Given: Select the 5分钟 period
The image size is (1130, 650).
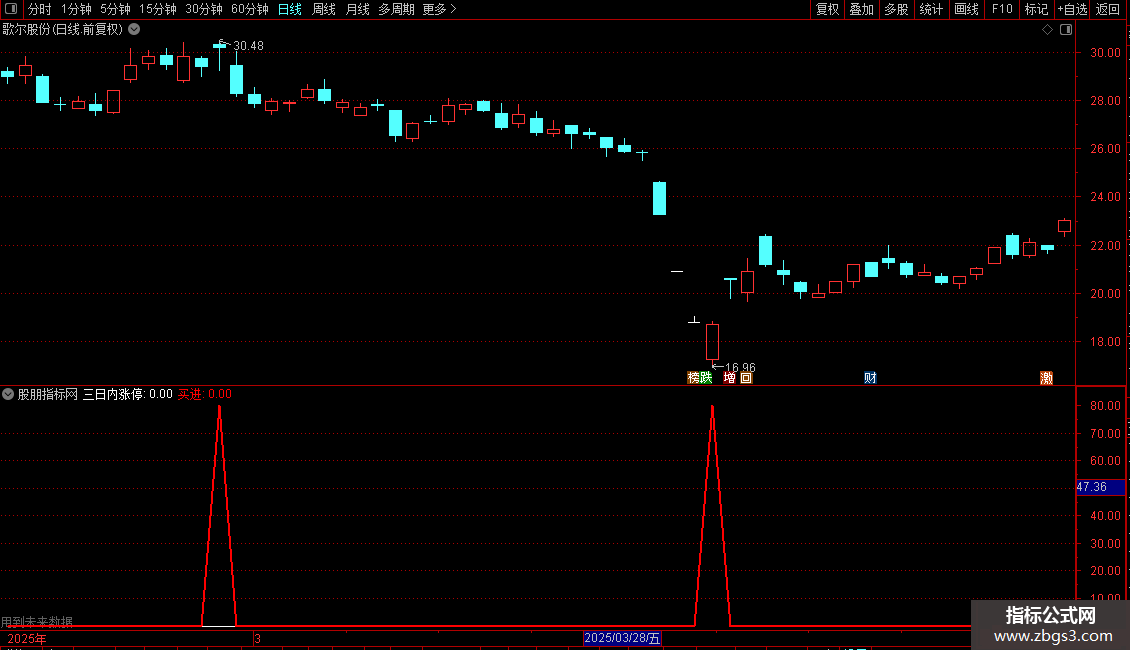Looking at the screenshot, I should [x=115, y=9].
